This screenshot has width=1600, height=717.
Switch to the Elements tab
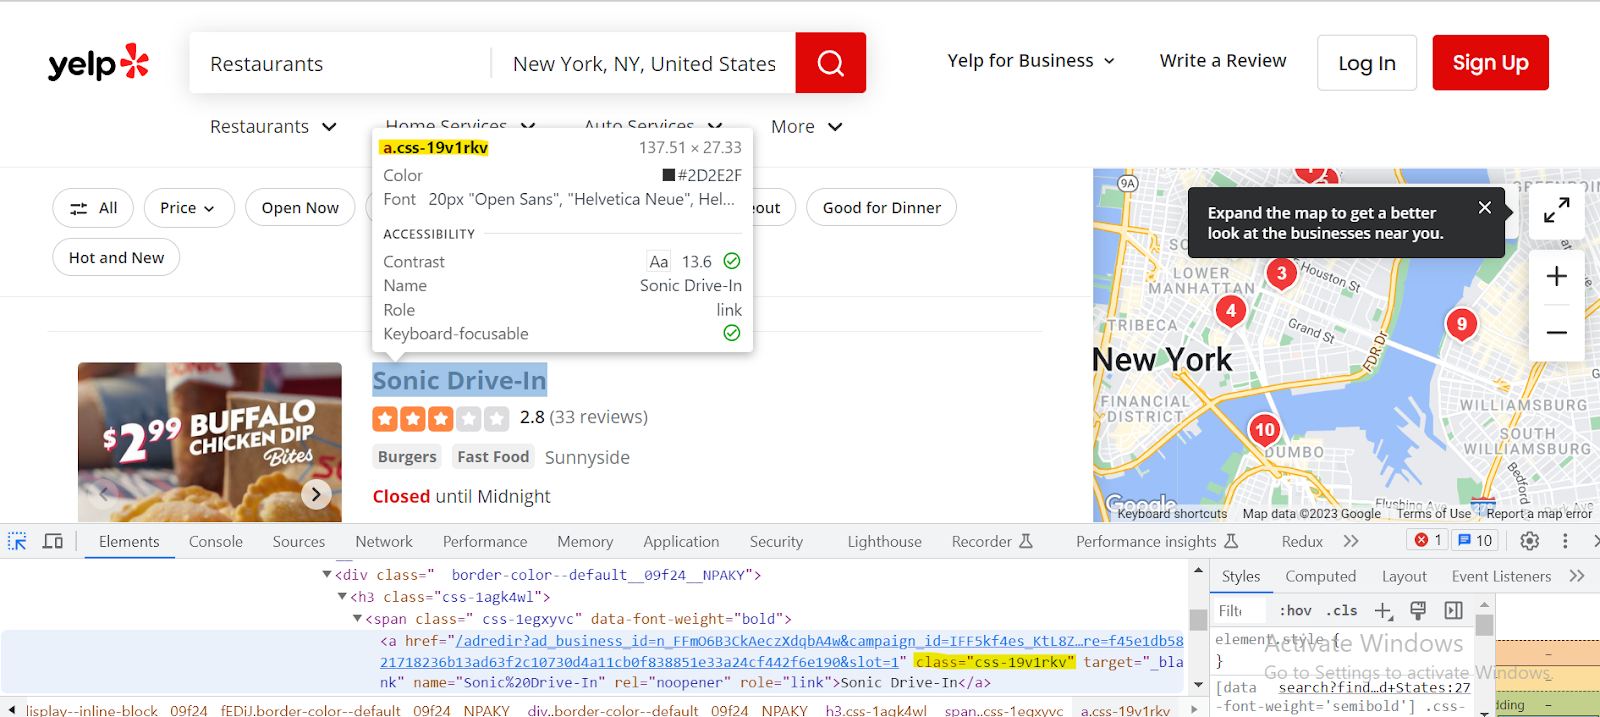[x=129, y=541]
